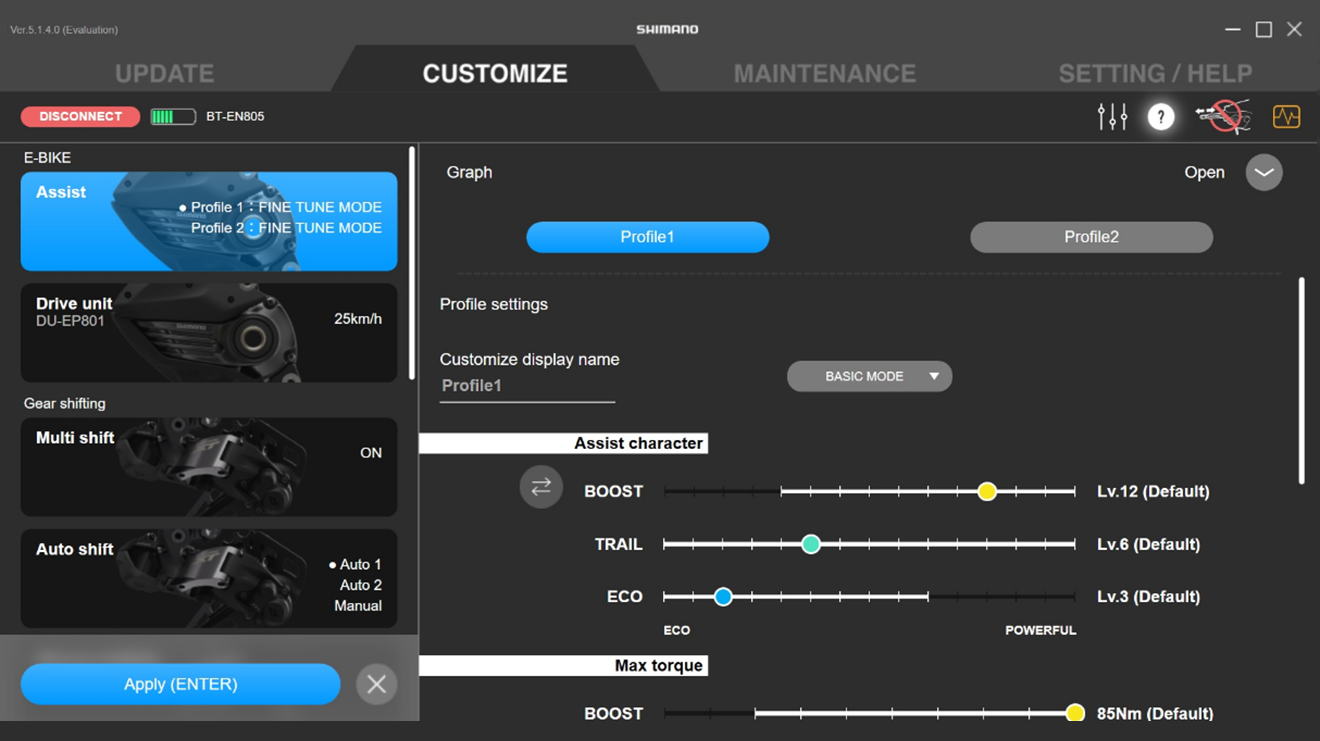This screenshot has width=1320, height=741.
Task: Open the Drive unit DU-EP801 card
Action: (209, 332)
